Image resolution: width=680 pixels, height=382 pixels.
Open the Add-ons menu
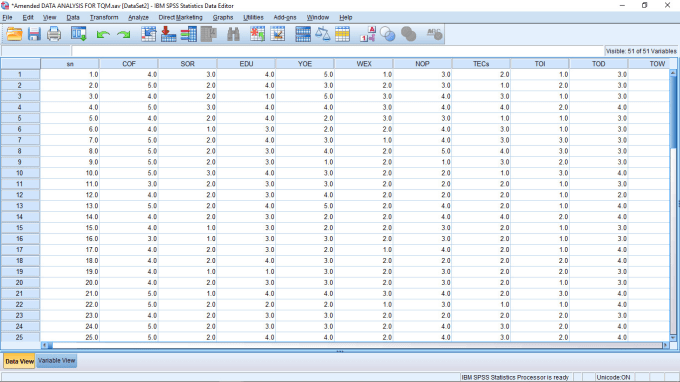tap(284, 17)
